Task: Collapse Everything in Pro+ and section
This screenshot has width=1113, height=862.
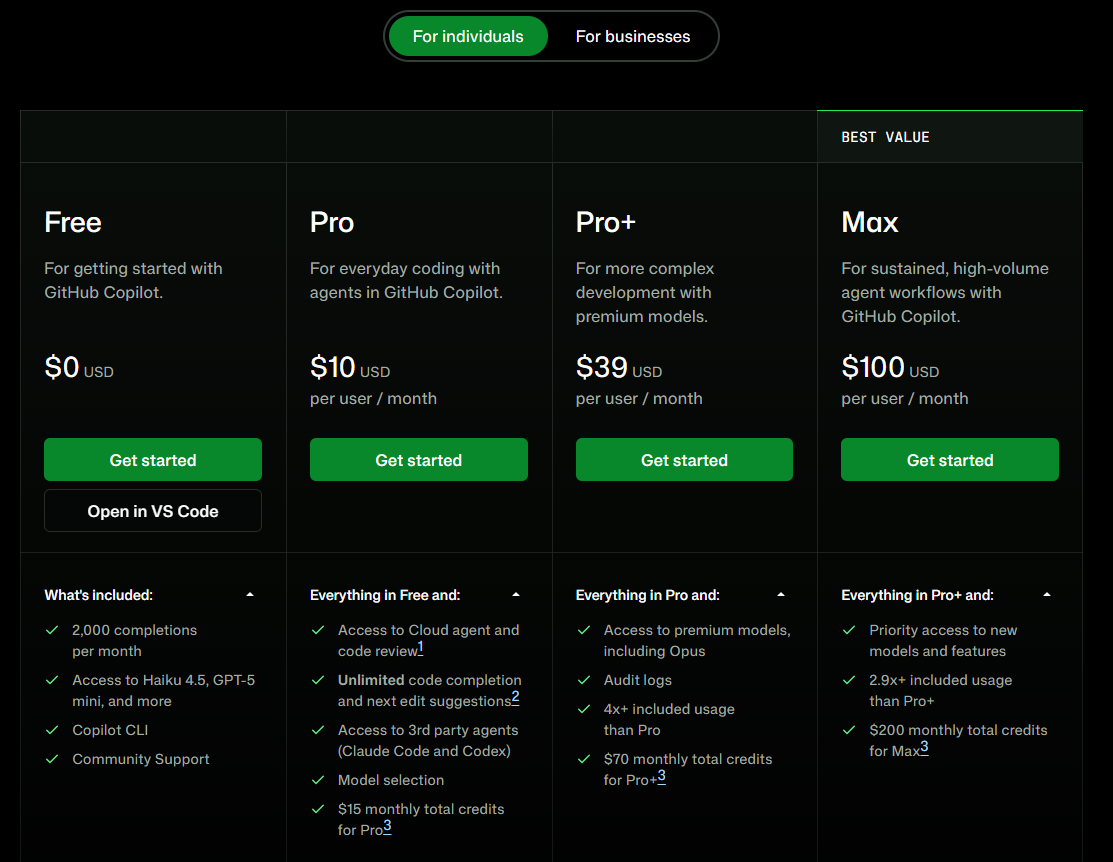Action: click(1047, 595)
